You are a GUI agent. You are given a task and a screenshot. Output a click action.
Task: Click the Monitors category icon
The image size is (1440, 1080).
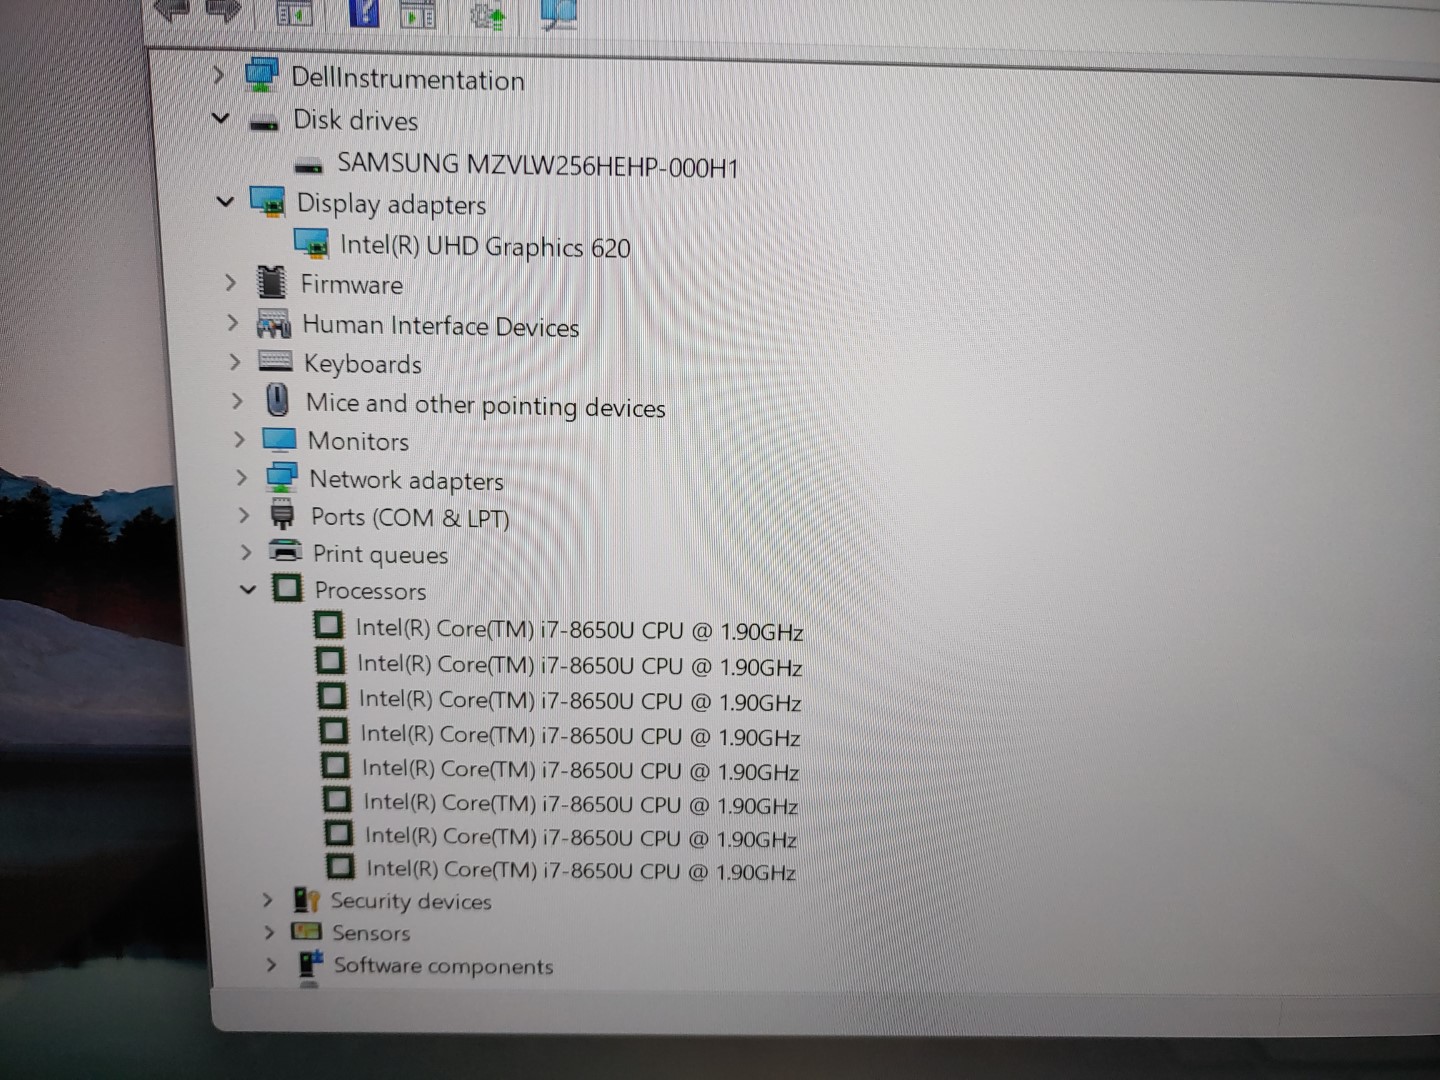click(x=279, y=439)
